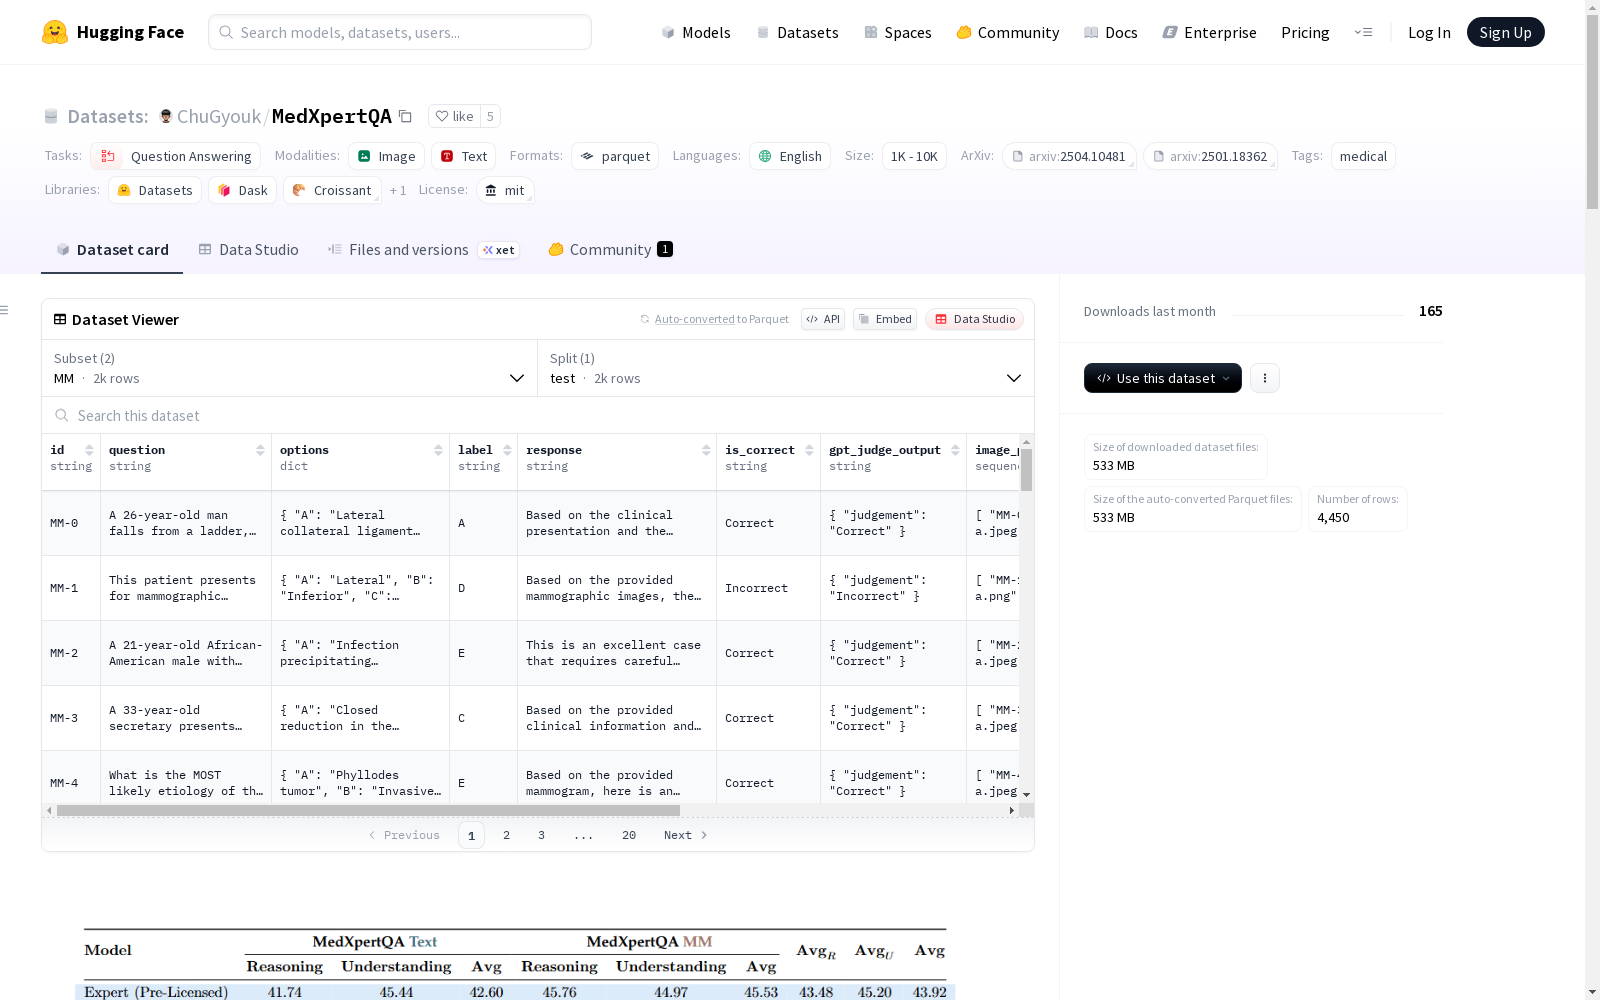Click the heart like button
Screen dimensions: 1600x1000
coord(454,116)
